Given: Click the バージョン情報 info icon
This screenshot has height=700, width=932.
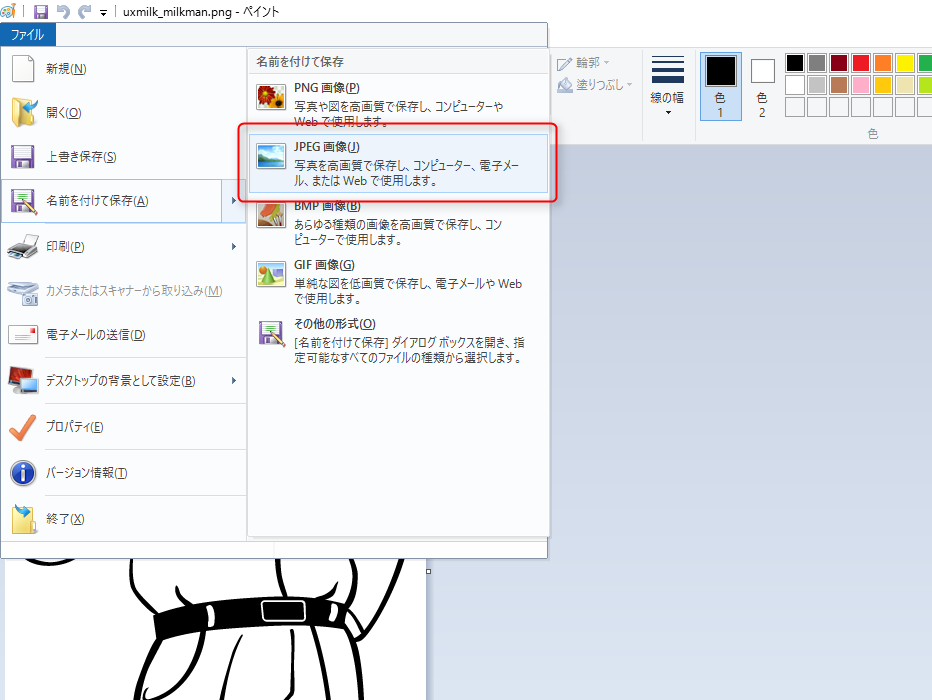Looking at the screenshot, I should 23,473.
